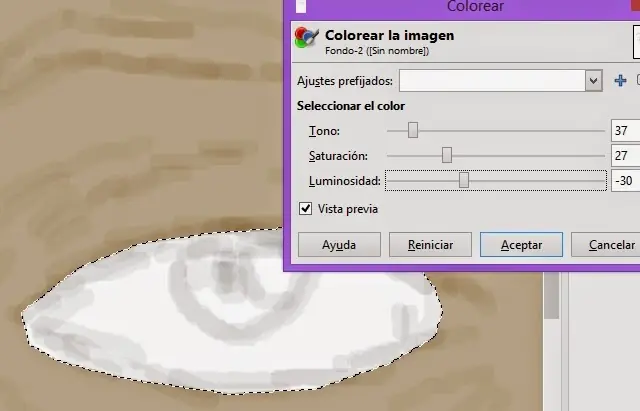Click the blue plus icon to save preset
The image size is (640, 411).
click(620, 80)
